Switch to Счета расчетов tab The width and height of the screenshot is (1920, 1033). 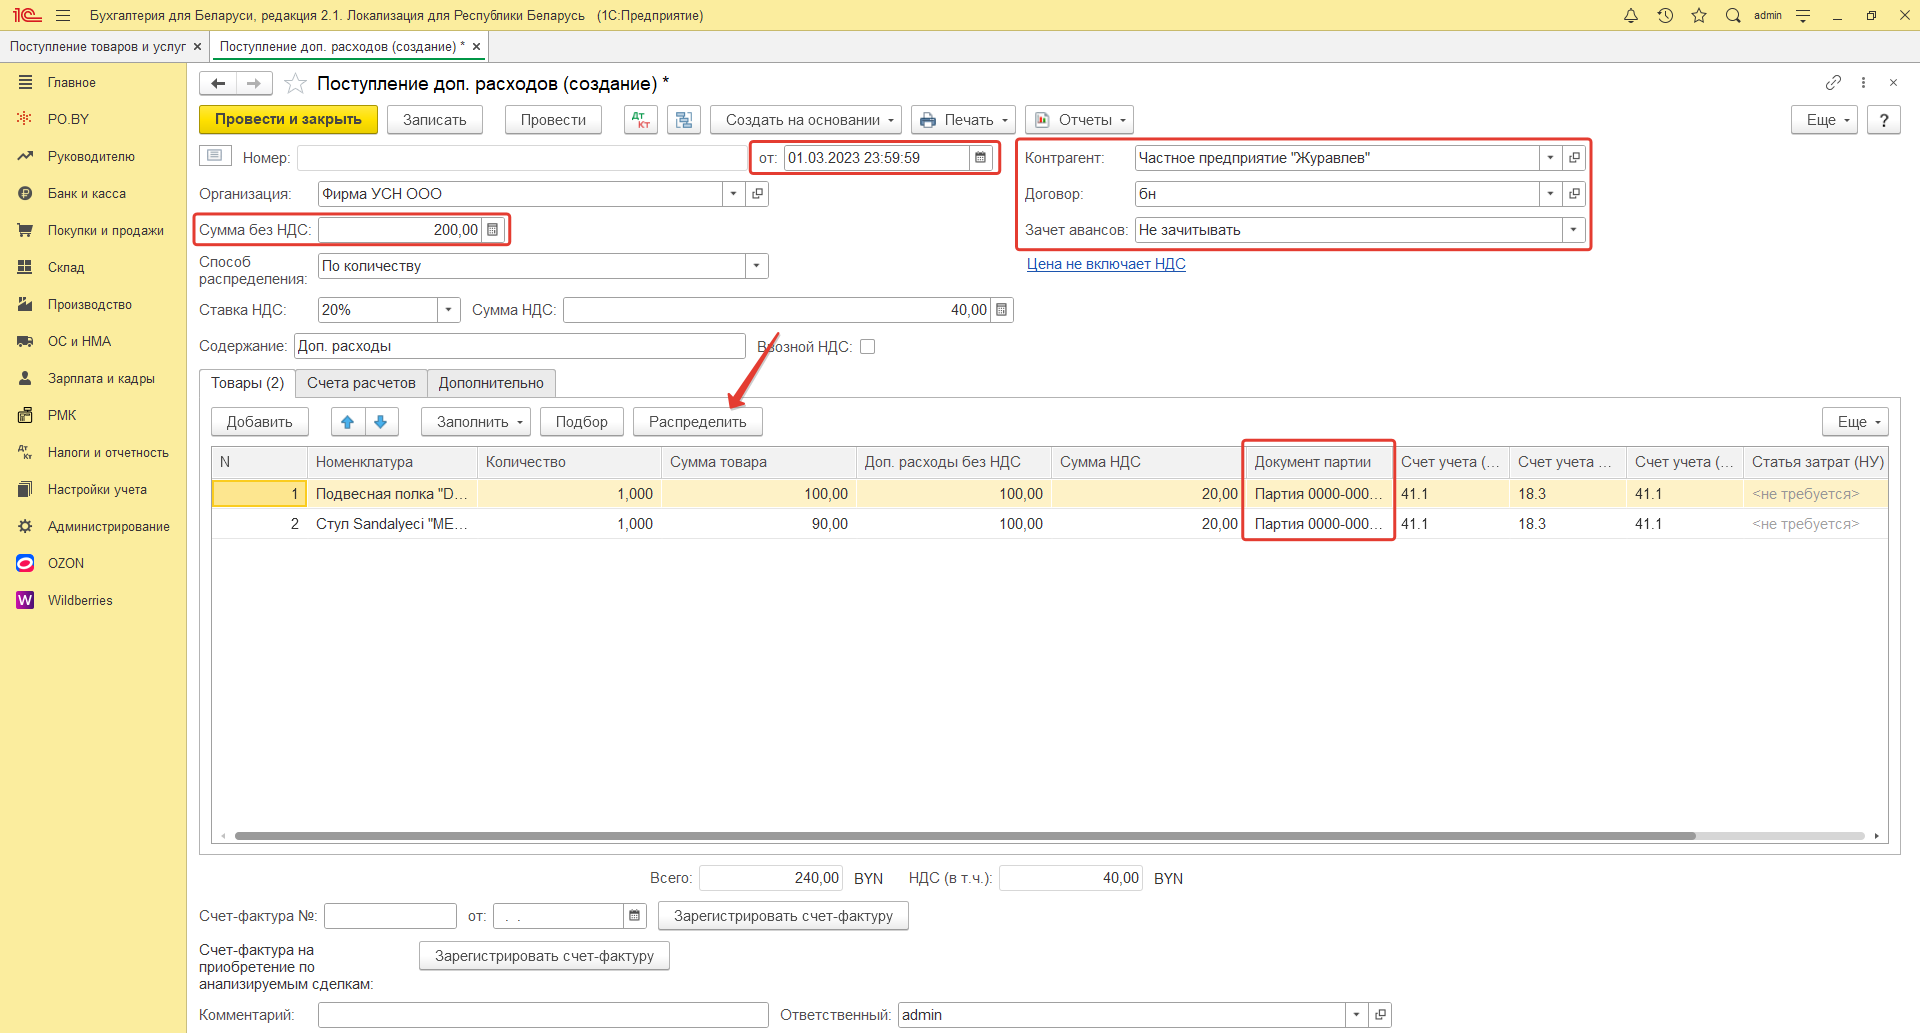(361, 383)
